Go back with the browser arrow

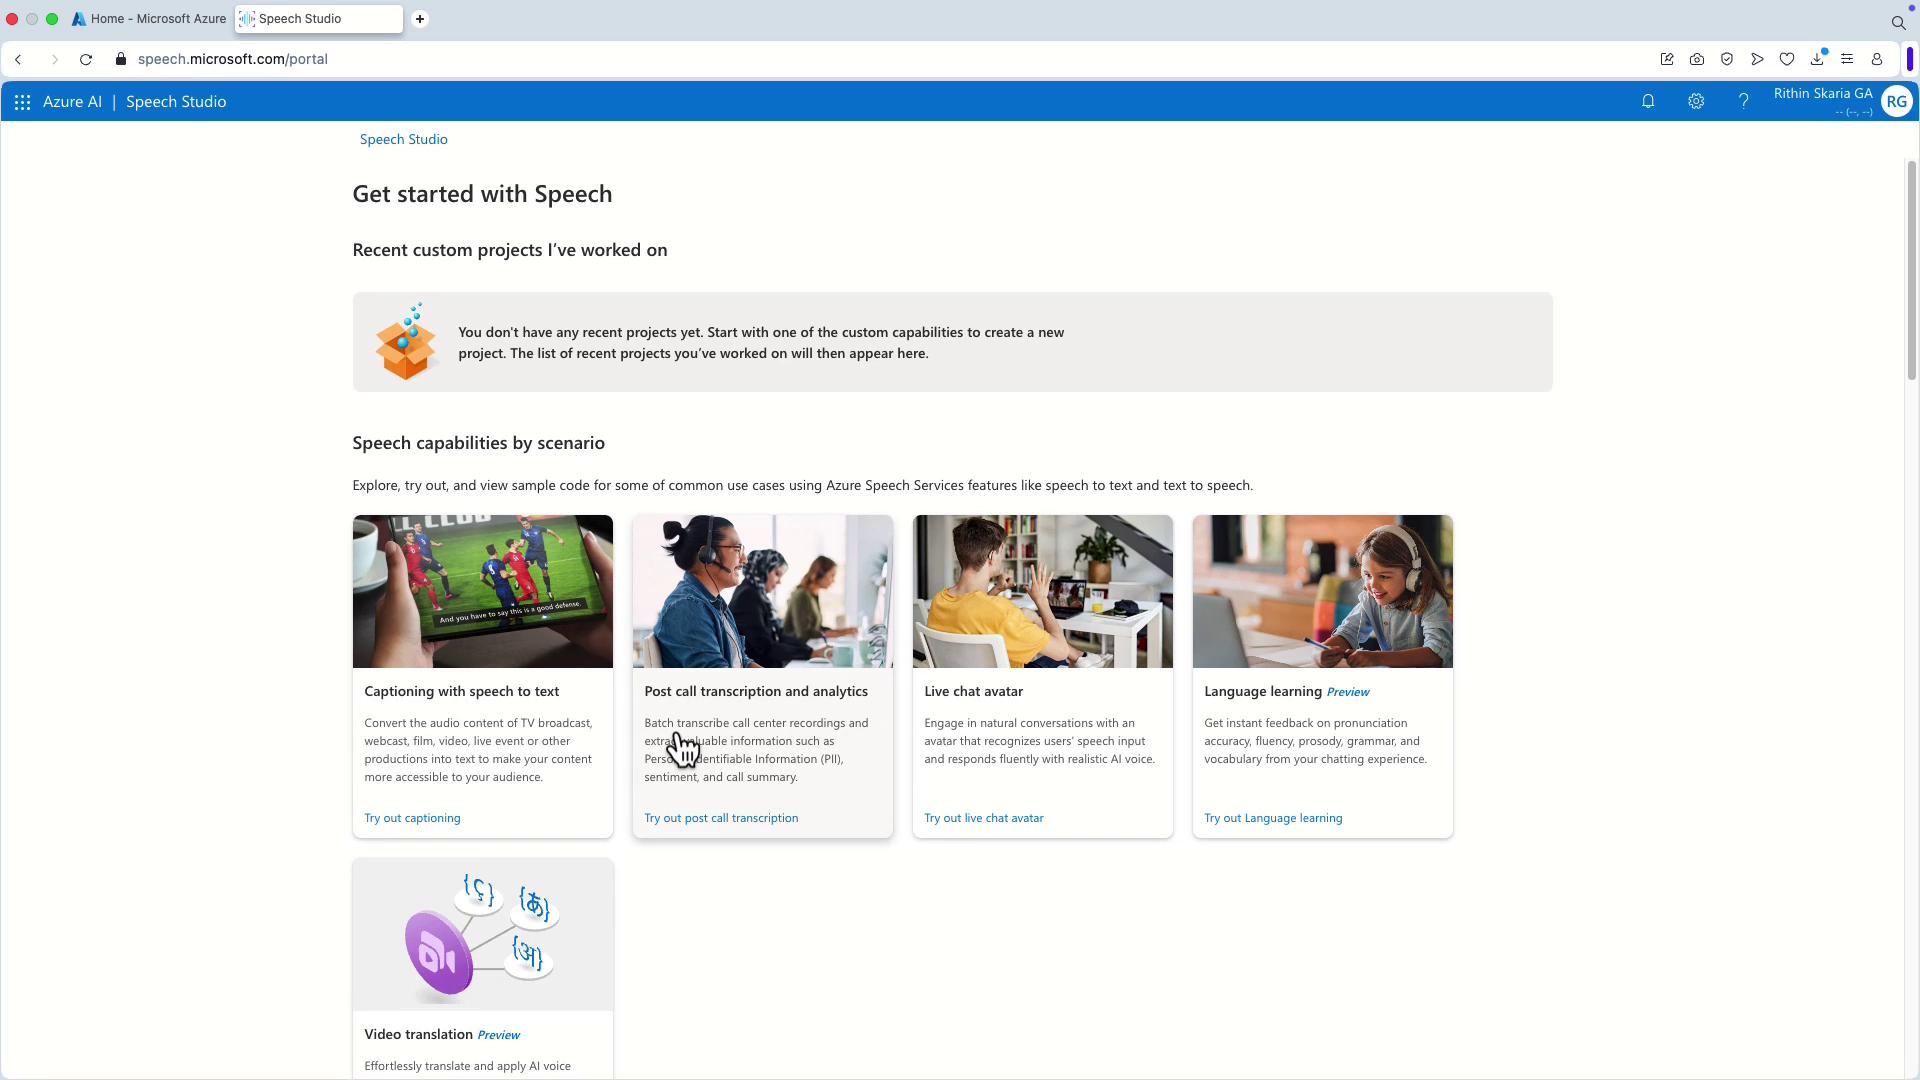(18, 59)
